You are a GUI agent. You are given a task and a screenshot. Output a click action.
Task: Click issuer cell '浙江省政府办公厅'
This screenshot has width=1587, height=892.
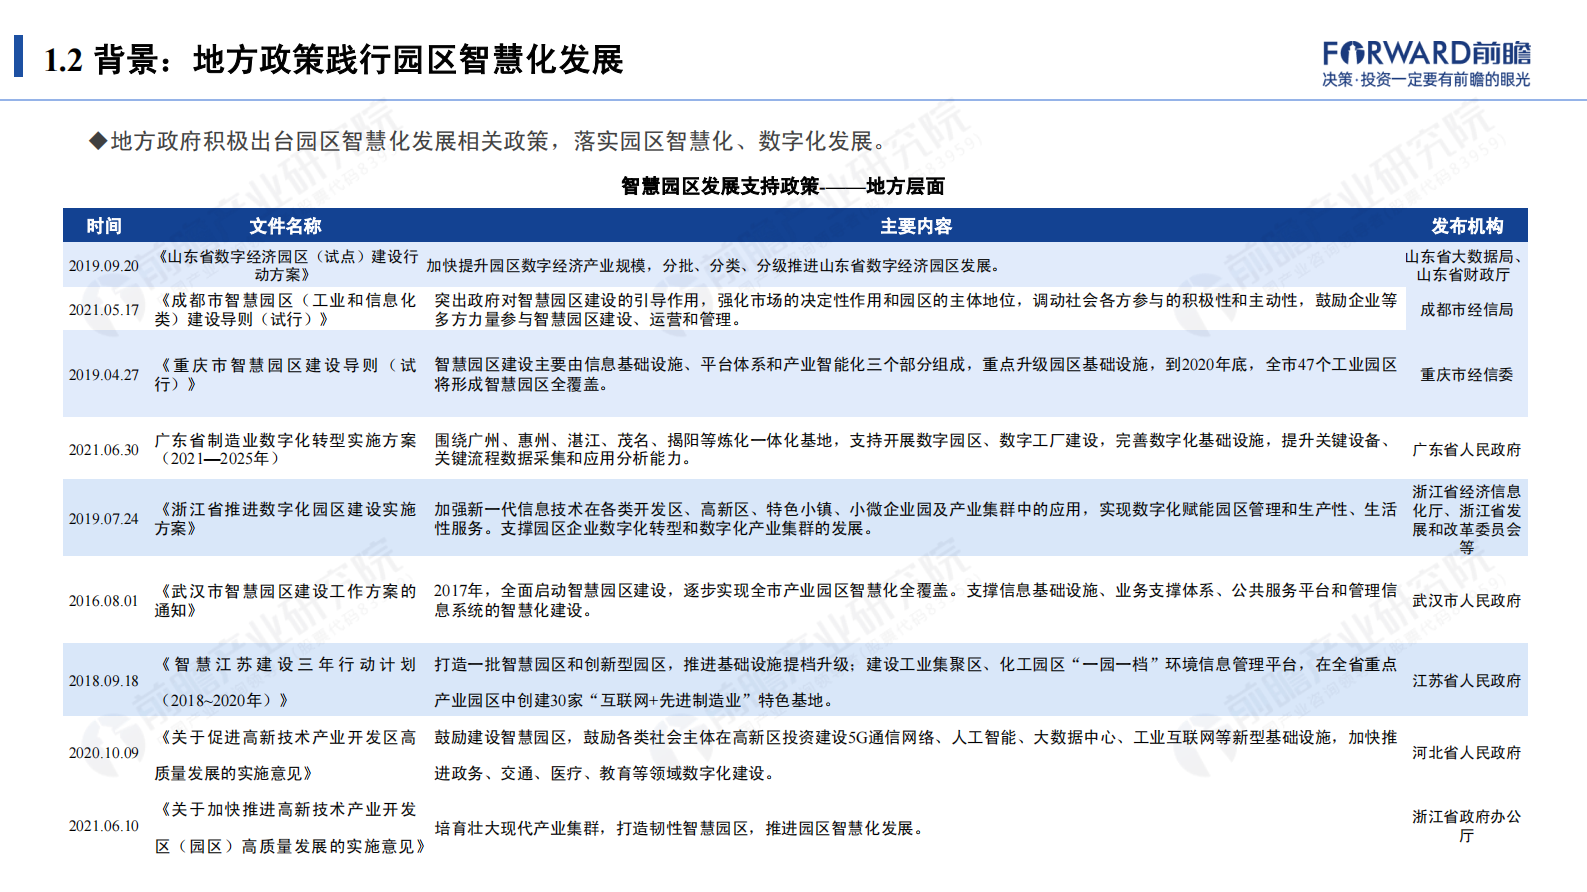pyautogui.click(x=1467, y=826)
